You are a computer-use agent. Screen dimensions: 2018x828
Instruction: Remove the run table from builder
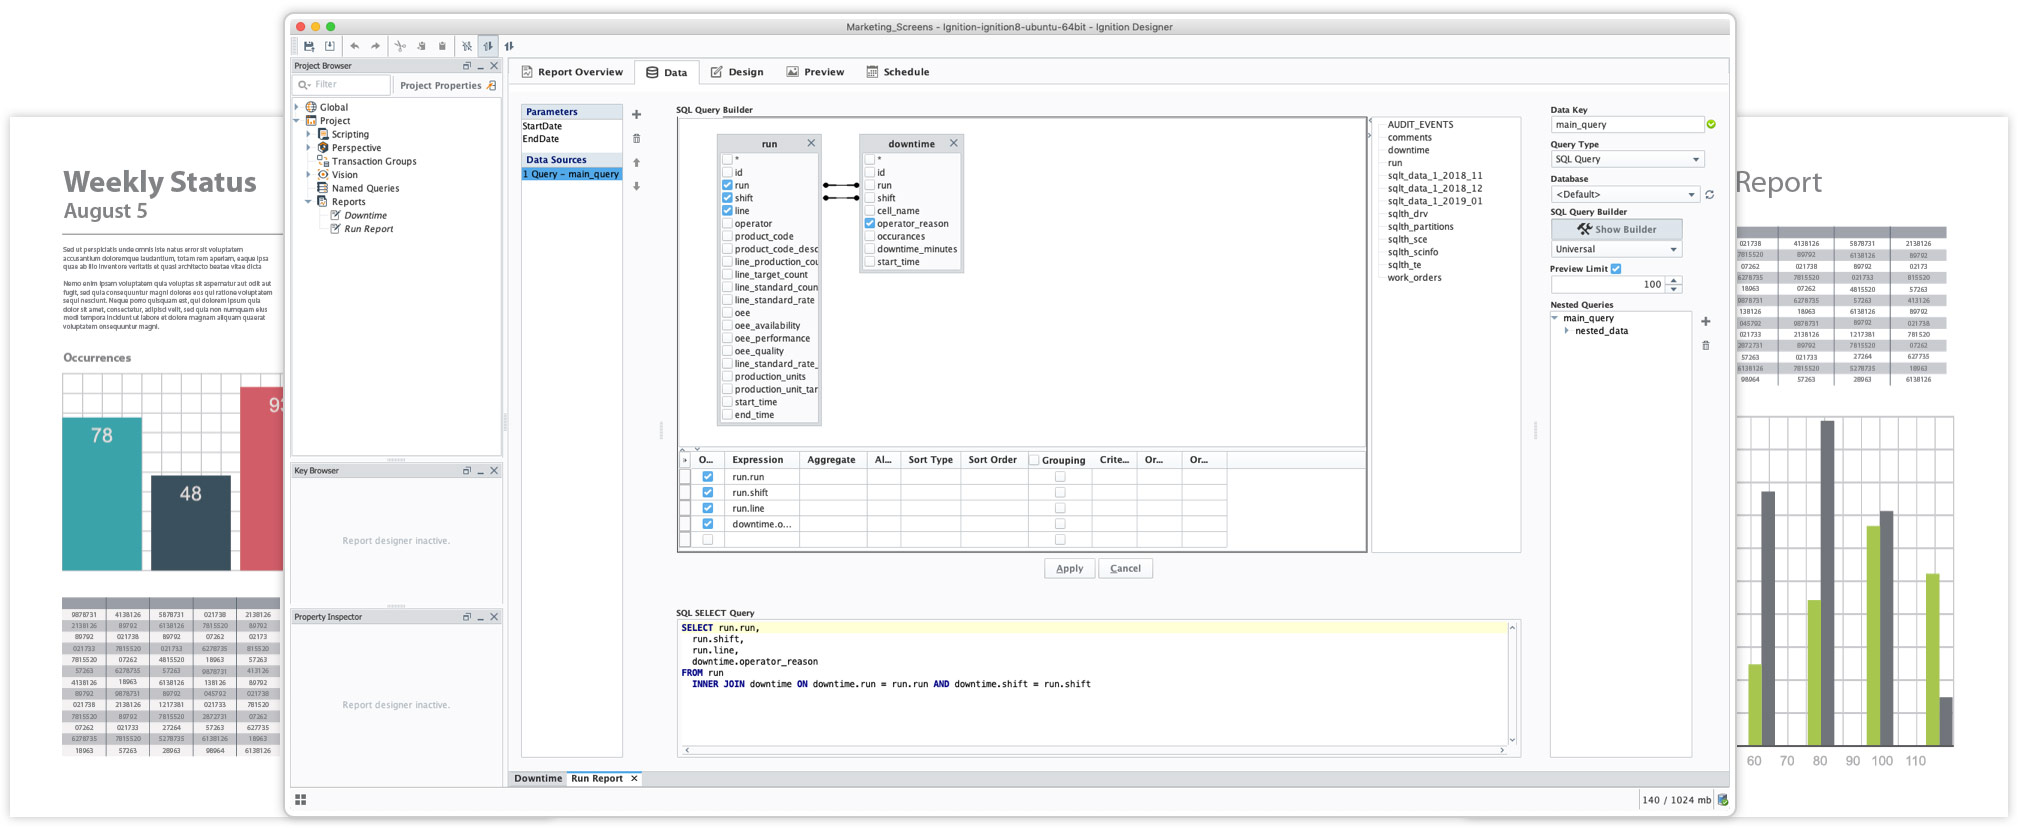(x=811, y=143)
